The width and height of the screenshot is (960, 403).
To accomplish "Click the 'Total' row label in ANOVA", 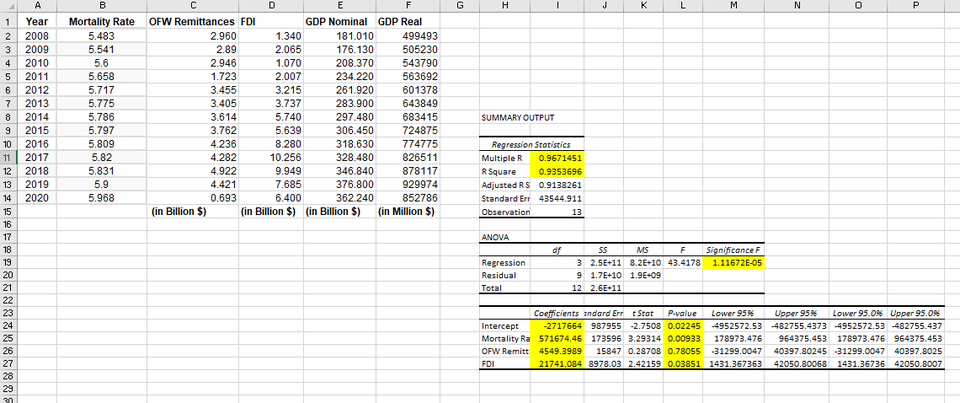I will 505,289.
